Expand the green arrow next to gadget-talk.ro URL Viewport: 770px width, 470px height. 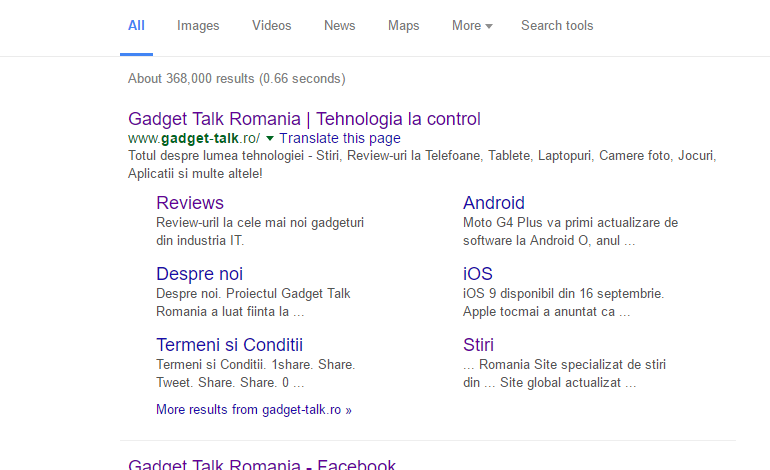click(270, 138)
